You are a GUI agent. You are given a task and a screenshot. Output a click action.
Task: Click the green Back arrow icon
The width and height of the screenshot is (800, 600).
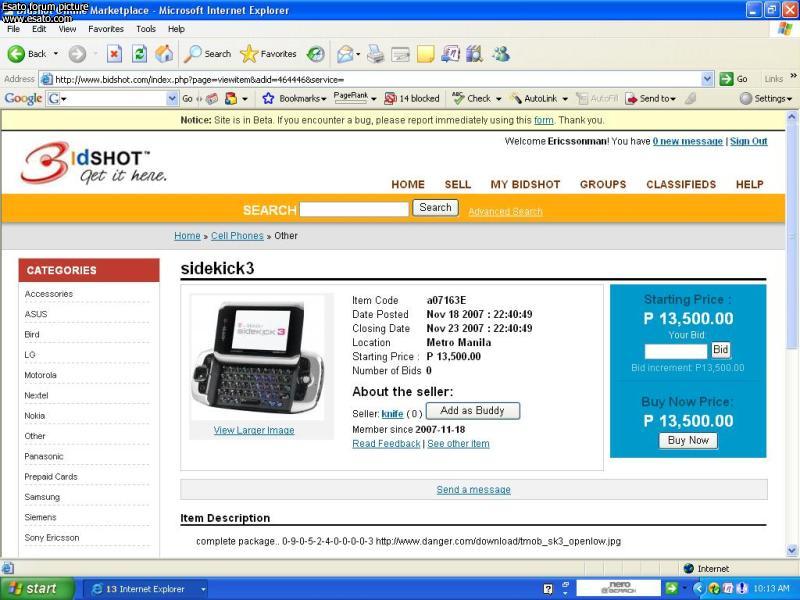pyautogui.click(x=16, y=54)
